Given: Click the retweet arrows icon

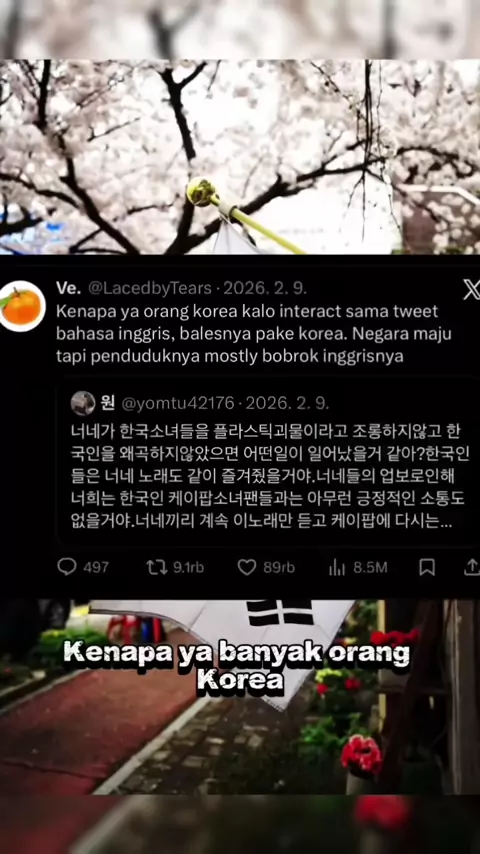Looking at the screenshot, I should 156,567.
